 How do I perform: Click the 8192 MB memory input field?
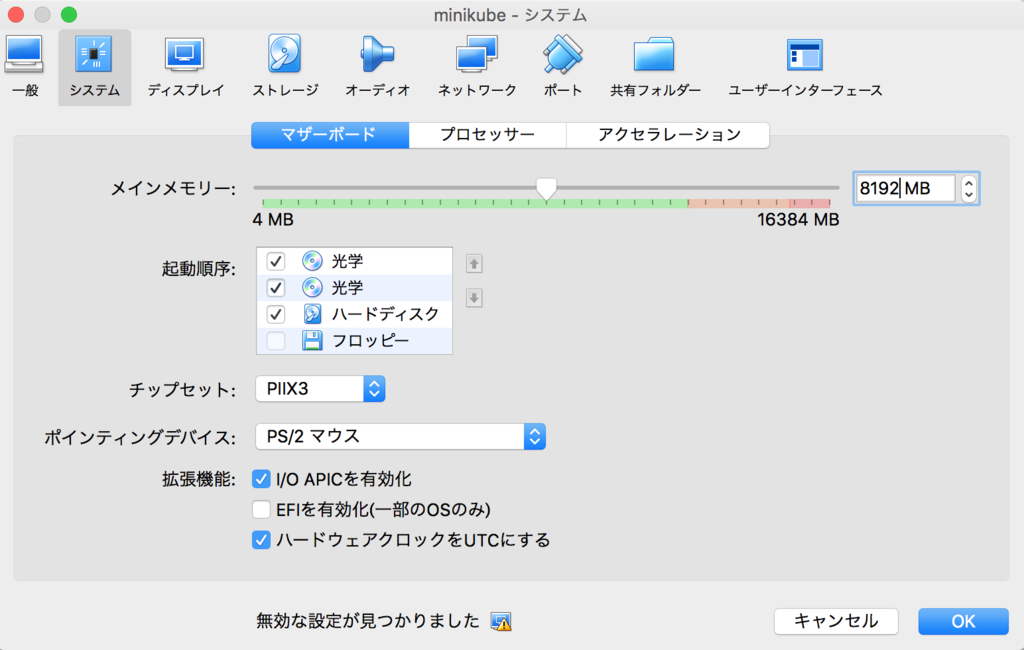click(x=905, y=189)
